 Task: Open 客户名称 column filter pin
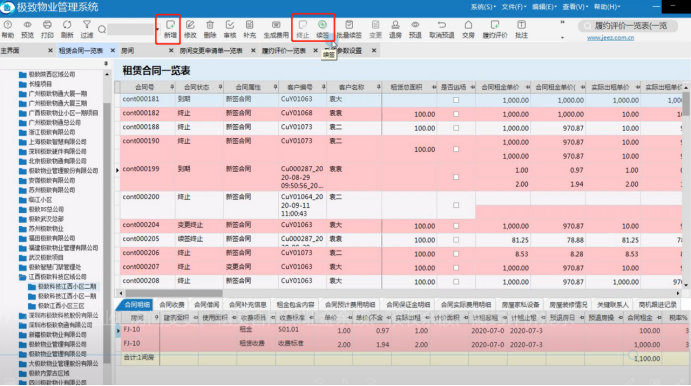click(x=379, y=87)
